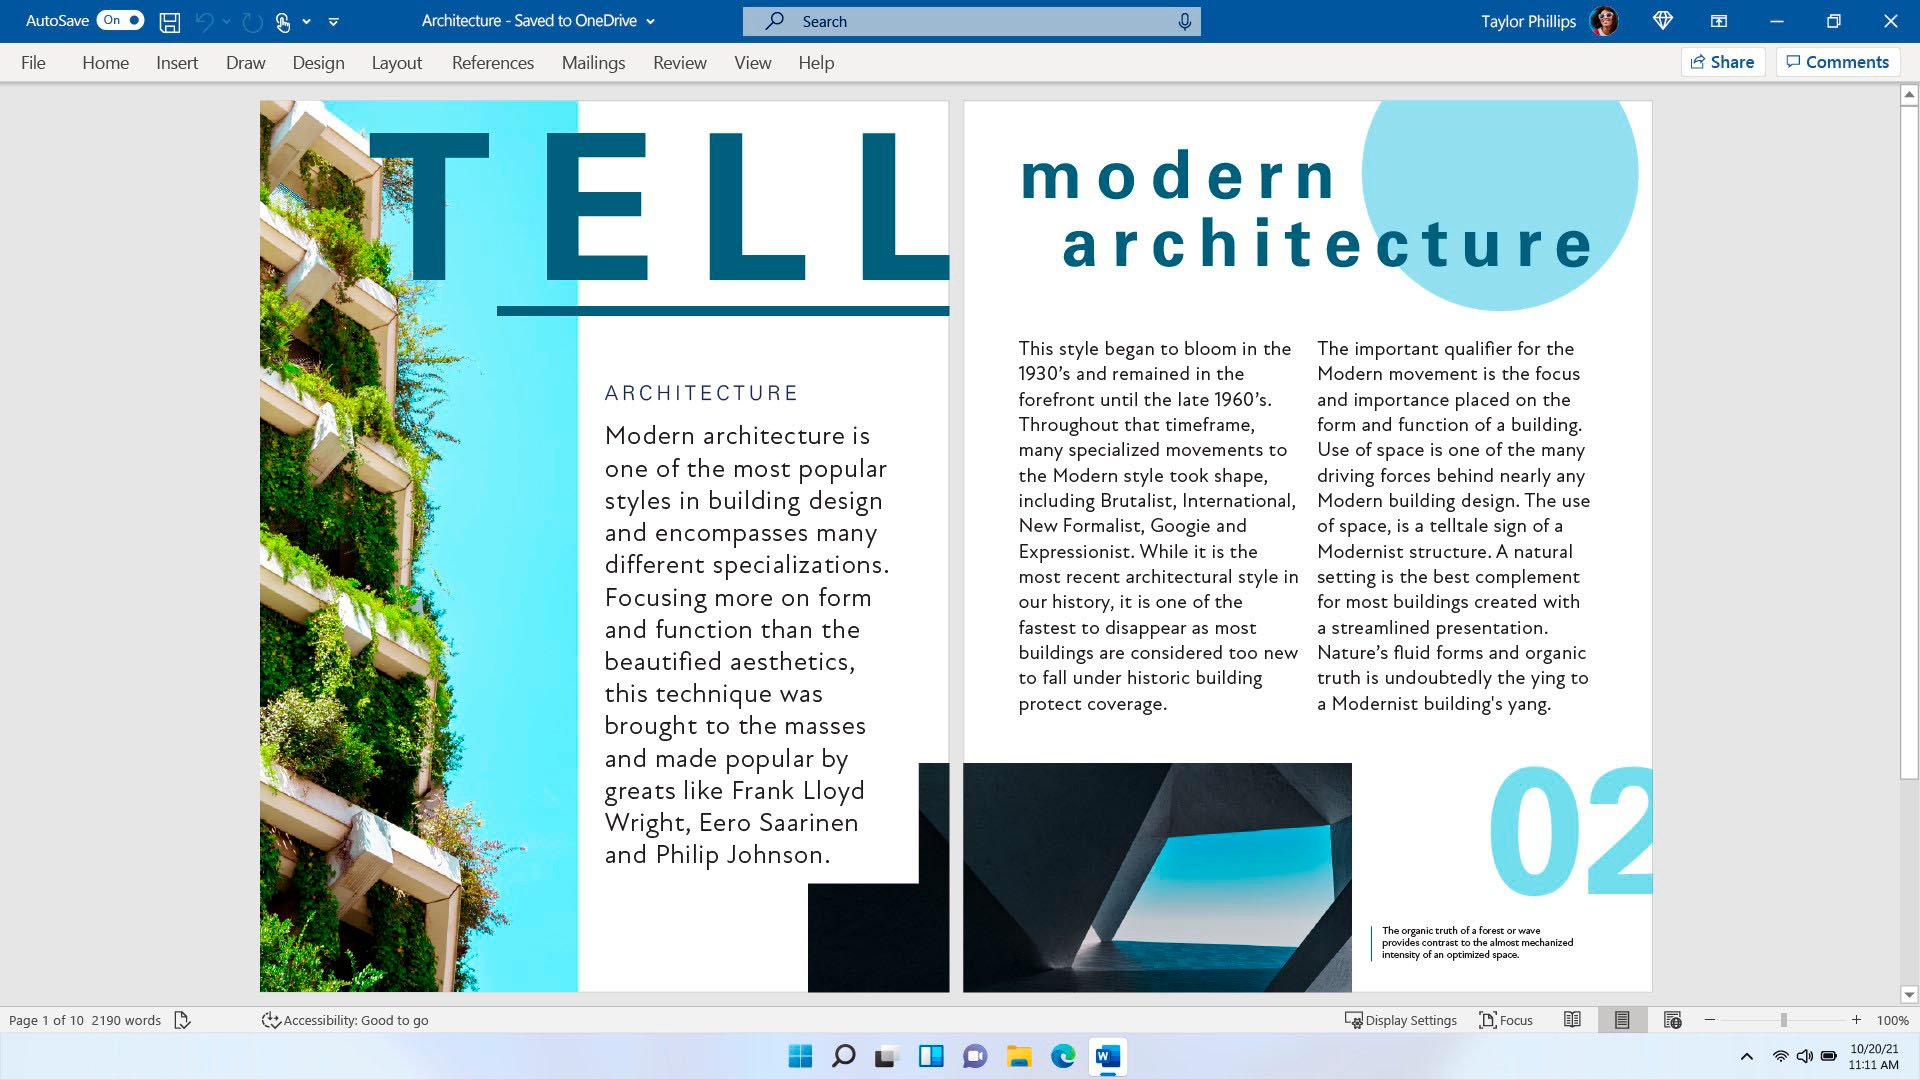Click the References tab in the ribbon
Viewport: 1920px width, 1080px height.
pyautogui.click(x=493, y=62)
